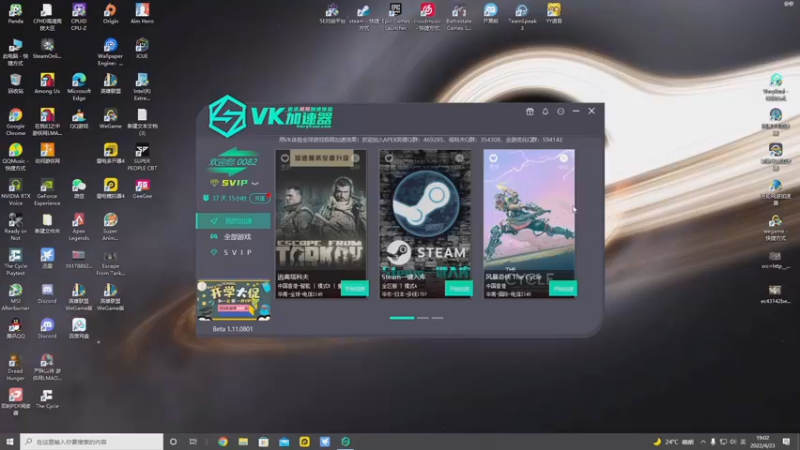Open the Microsoft Edge desktop shortcut
800x450 pixels.
click(79, 87)
